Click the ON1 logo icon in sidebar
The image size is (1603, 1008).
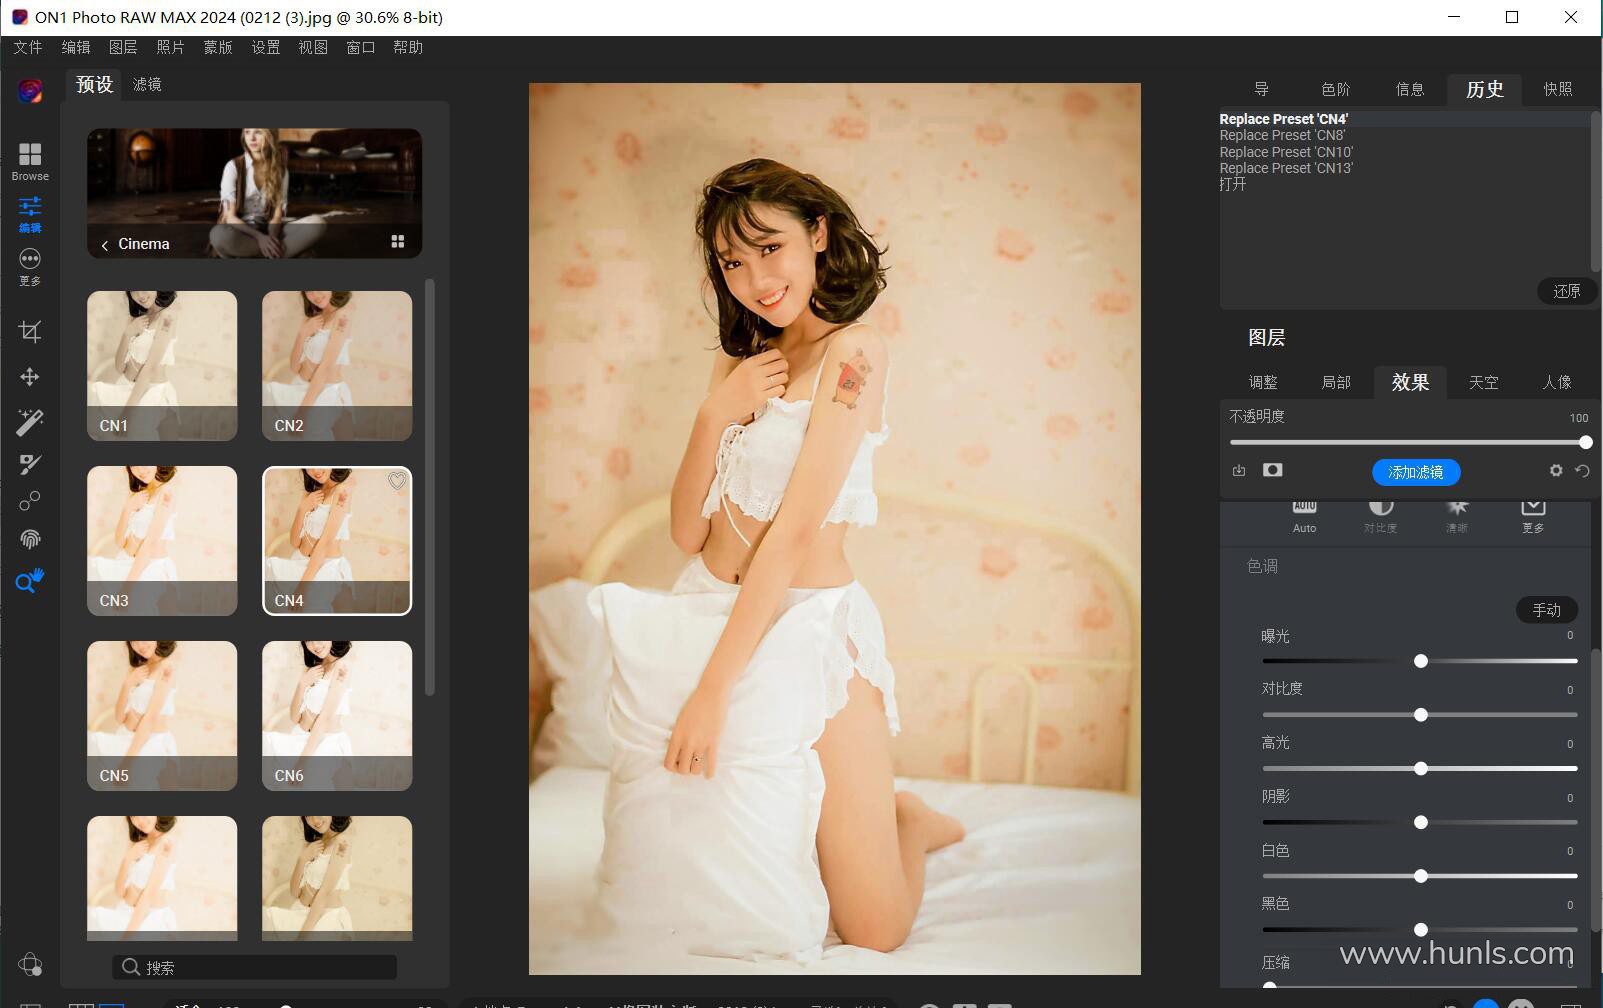(30, 91)
